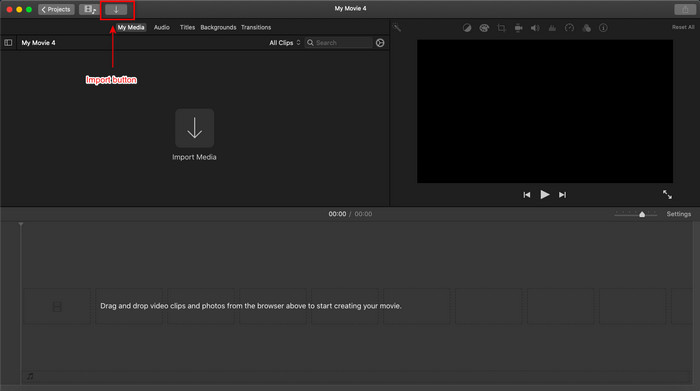Click the 00:00 current timecode

(337, 214)
